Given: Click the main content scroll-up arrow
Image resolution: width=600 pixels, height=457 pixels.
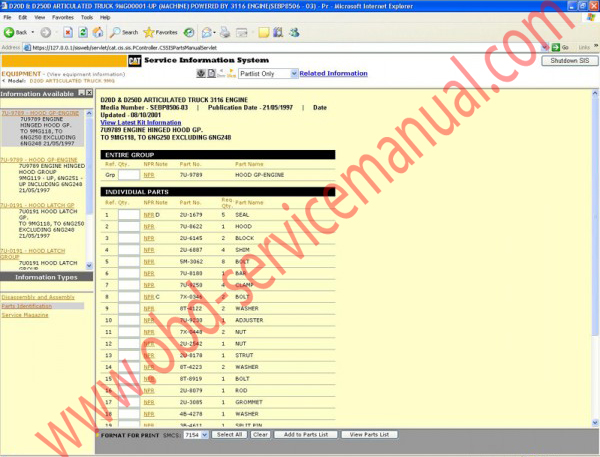Looking at the screenshot, I should coord(595,93).
